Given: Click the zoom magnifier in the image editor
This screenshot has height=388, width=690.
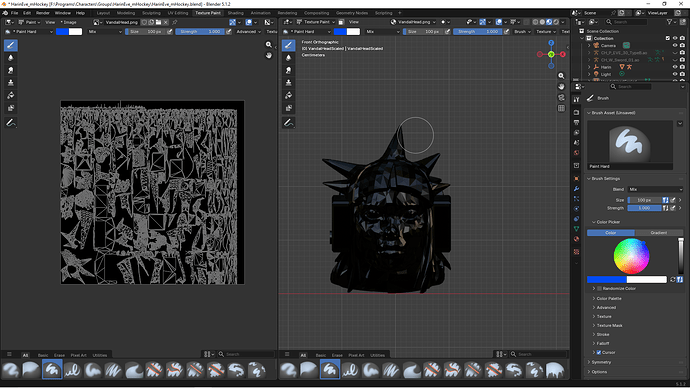Looking at the screenshot, I should point(268,44).
